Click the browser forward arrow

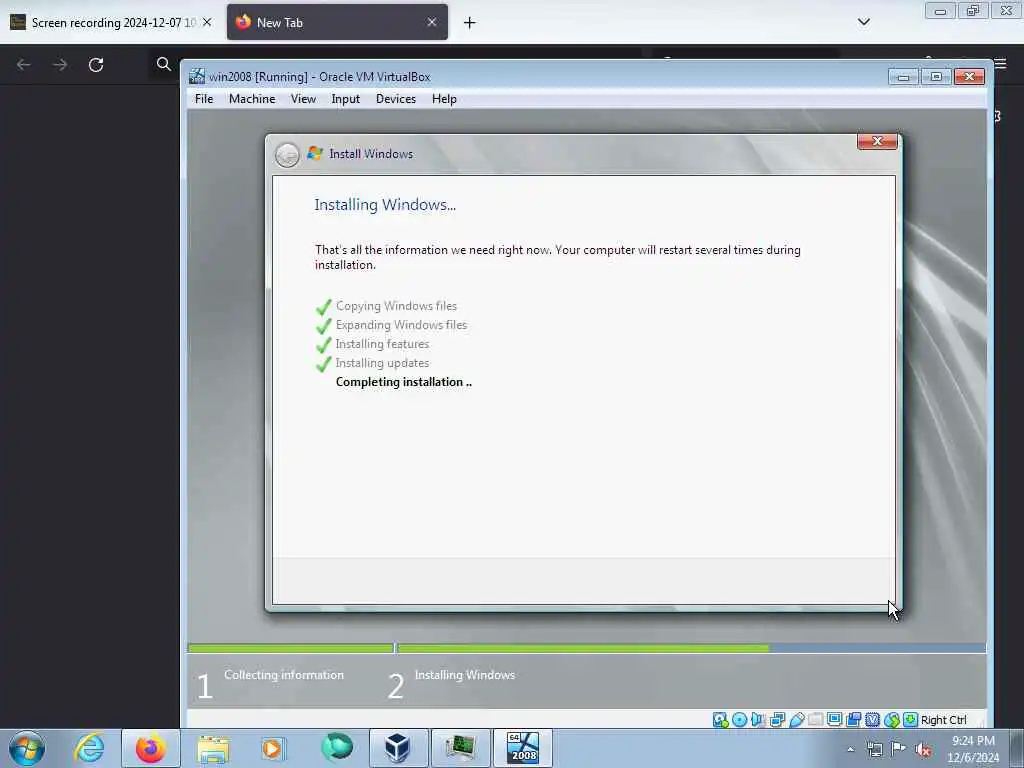60,65
